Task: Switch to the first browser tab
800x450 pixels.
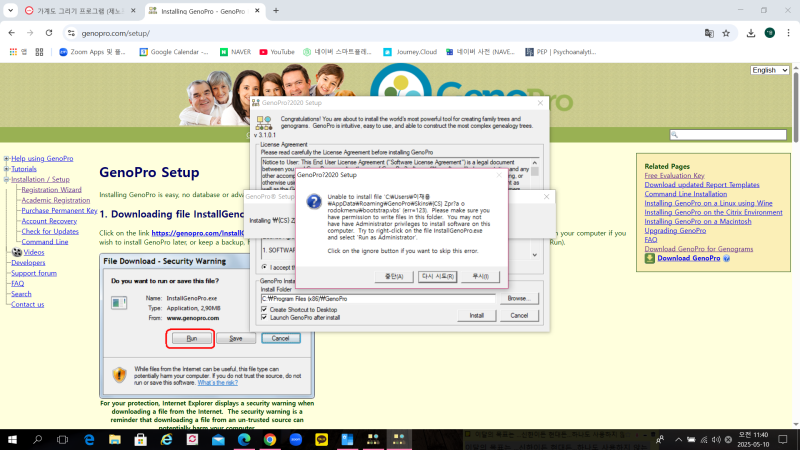Action: tap(75, 10)
